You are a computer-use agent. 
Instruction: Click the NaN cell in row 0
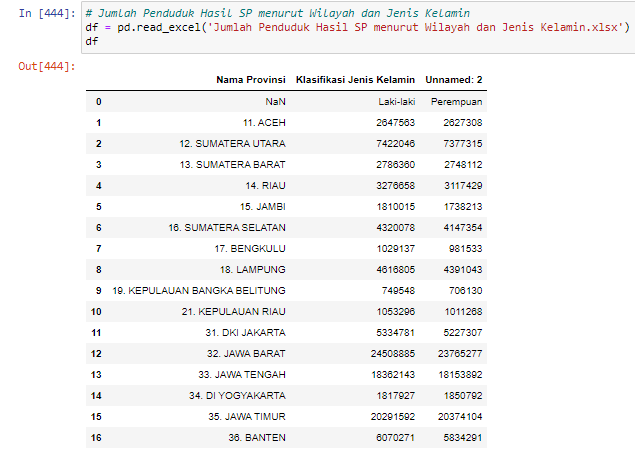click(x=275, y=102)
